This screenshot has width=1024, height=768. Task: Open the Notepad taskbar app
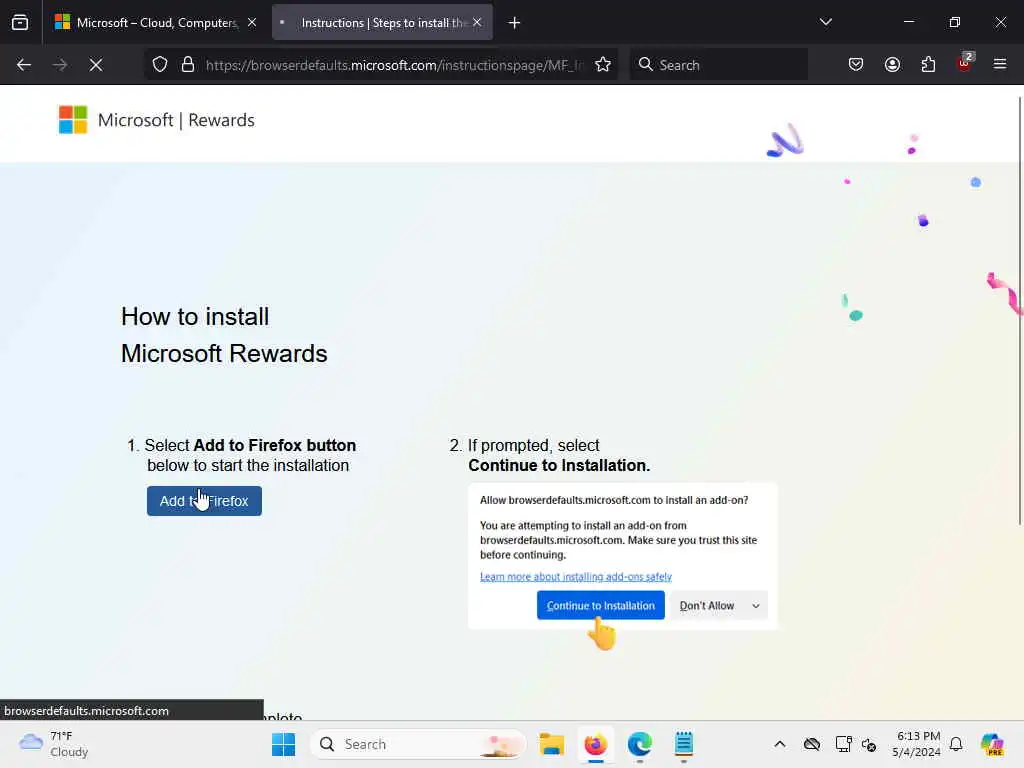684,744
